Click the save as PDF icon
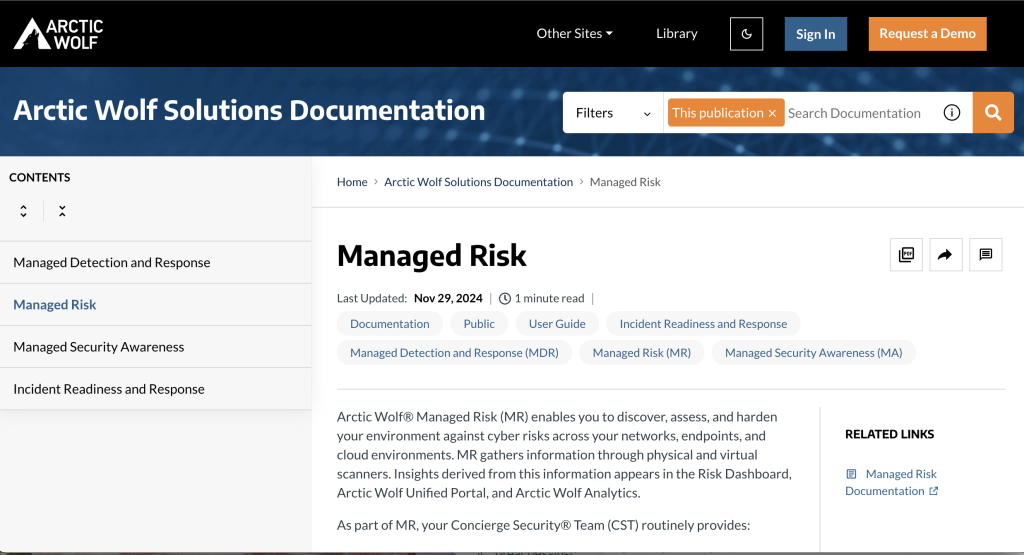Screen dimensions: 1024x555 click(x=906, y=255)
